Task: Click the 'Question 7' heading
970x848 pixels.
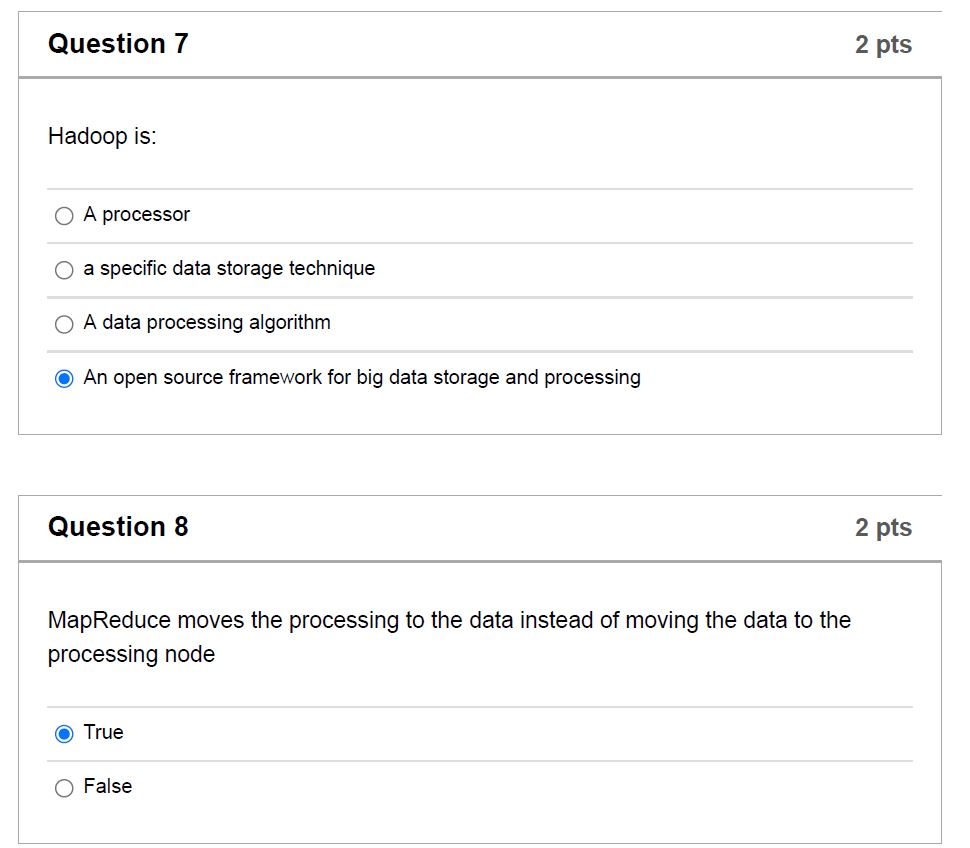Action: coord(118,44)
